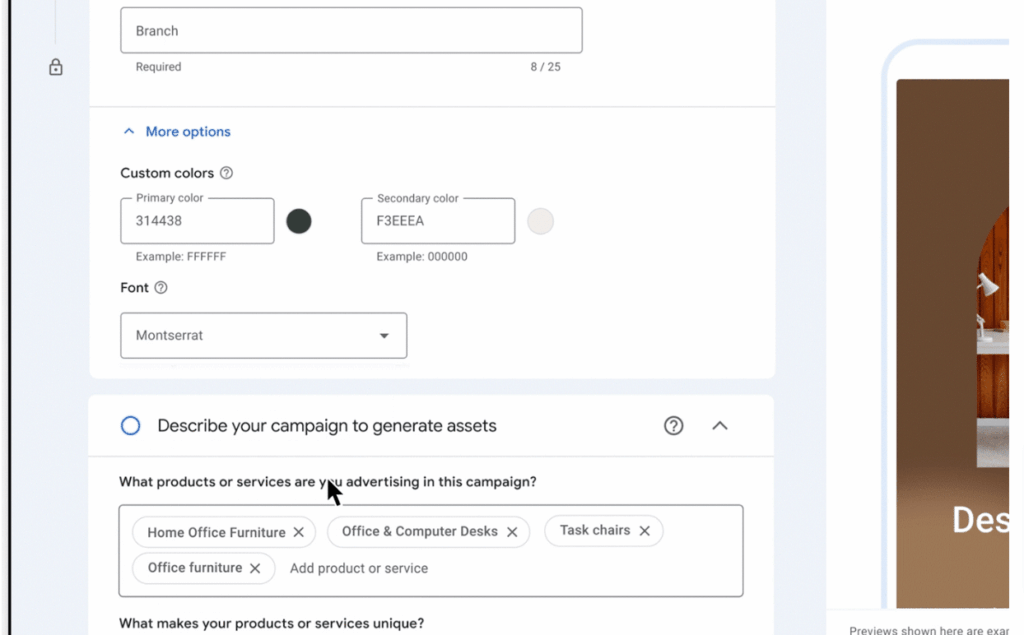Select the Describe your campaign step circle
This screenshot has width=1024, height=635.
click(x=131, y=426)
